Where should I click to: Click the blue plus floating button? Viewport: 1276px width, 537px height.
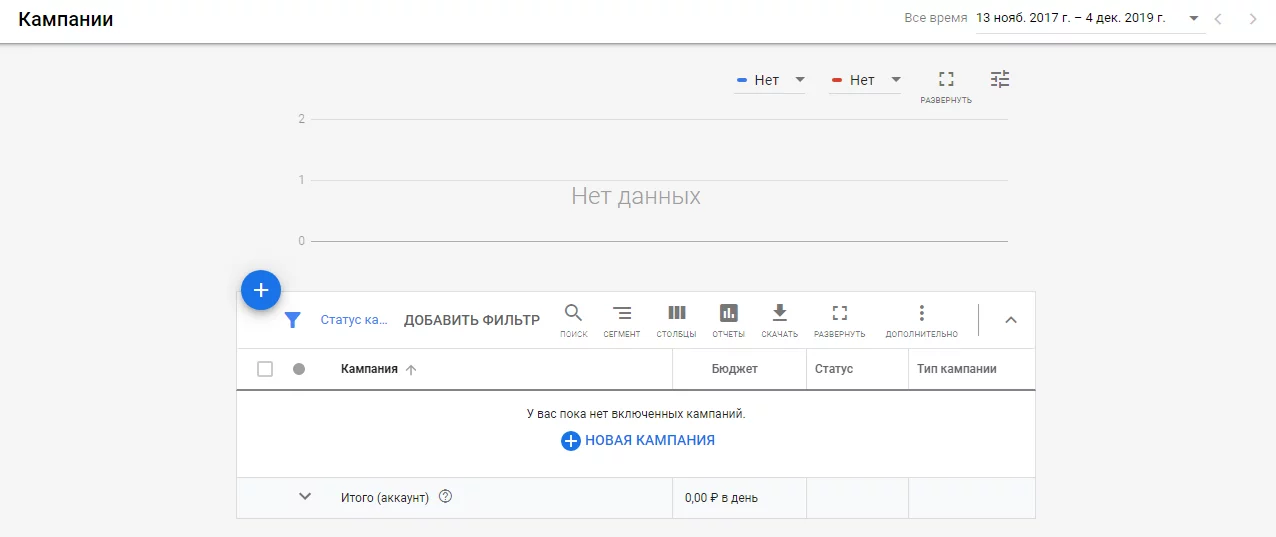pyautogui.click(x=261, y=290)
